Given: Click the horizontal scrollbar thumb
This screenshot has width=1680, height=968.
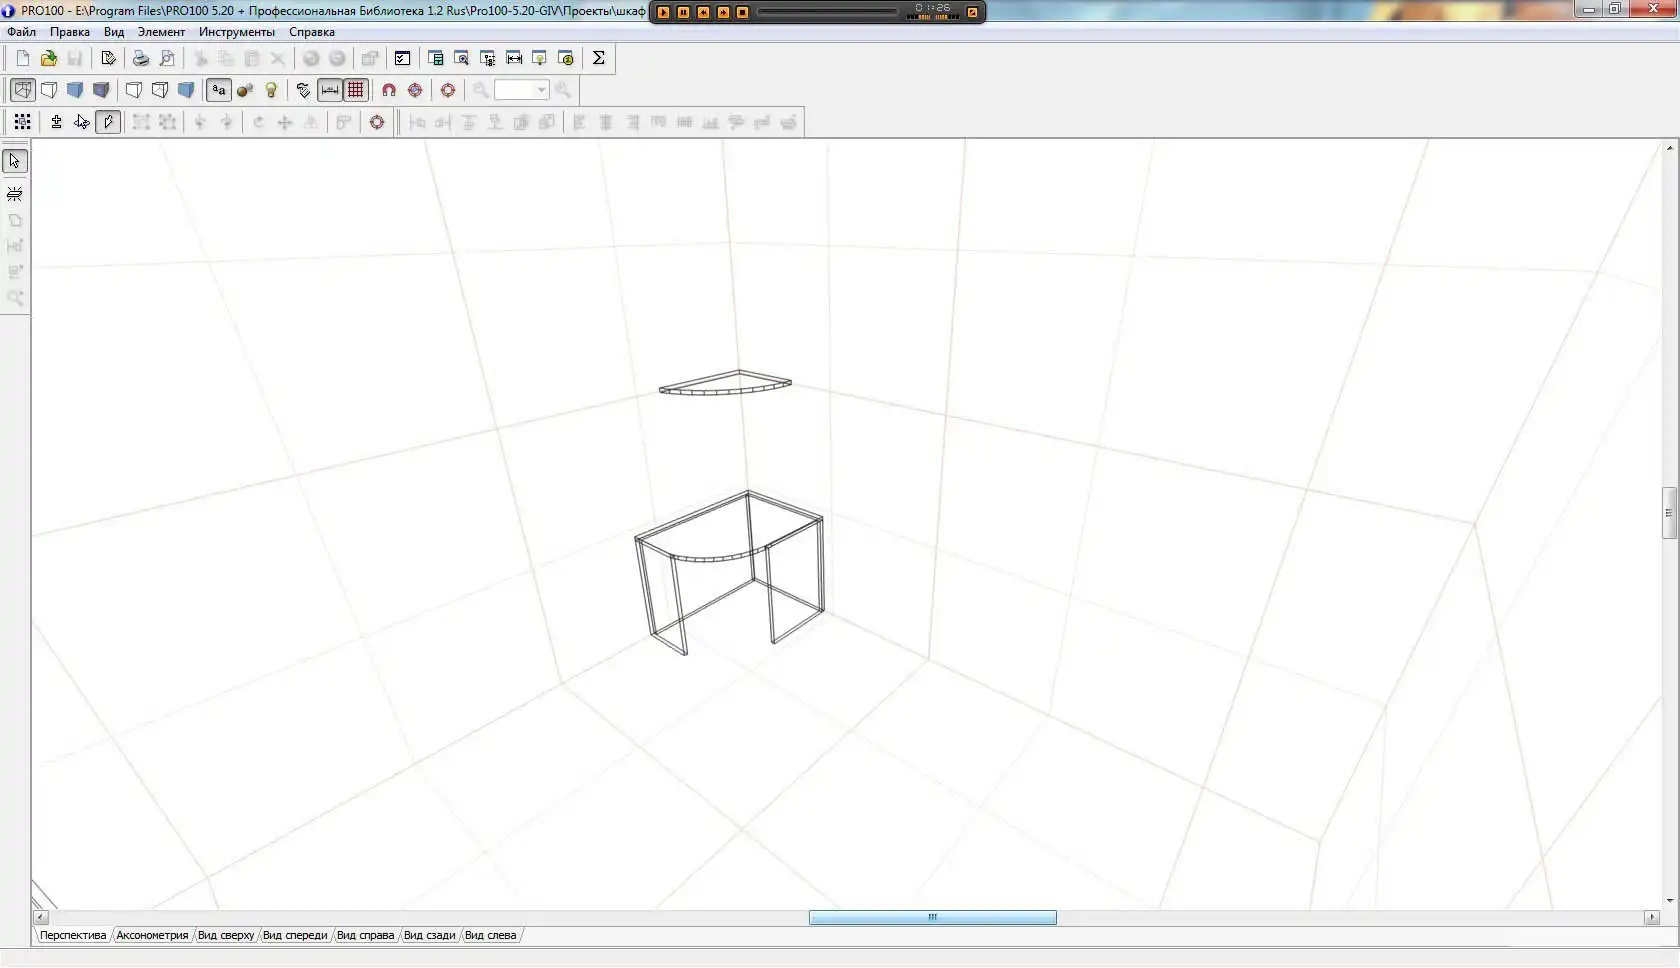Looking at the screenshot, I should (x=932, y=918).
